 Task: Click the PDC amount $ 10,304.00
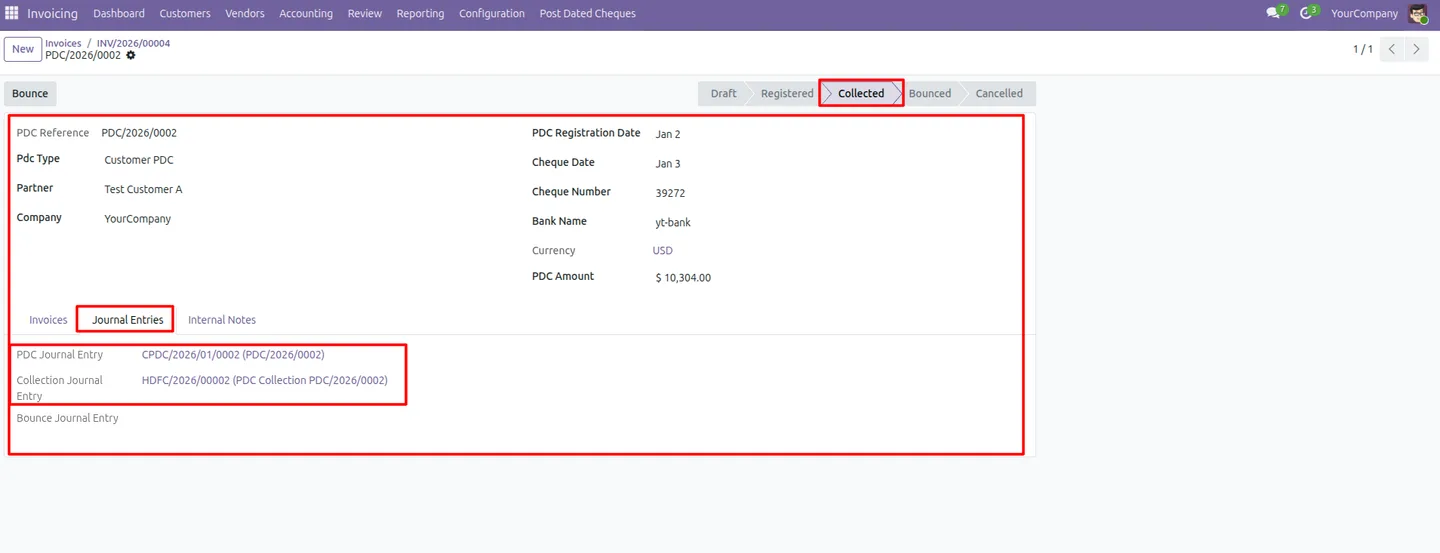[x=683, y=278]
